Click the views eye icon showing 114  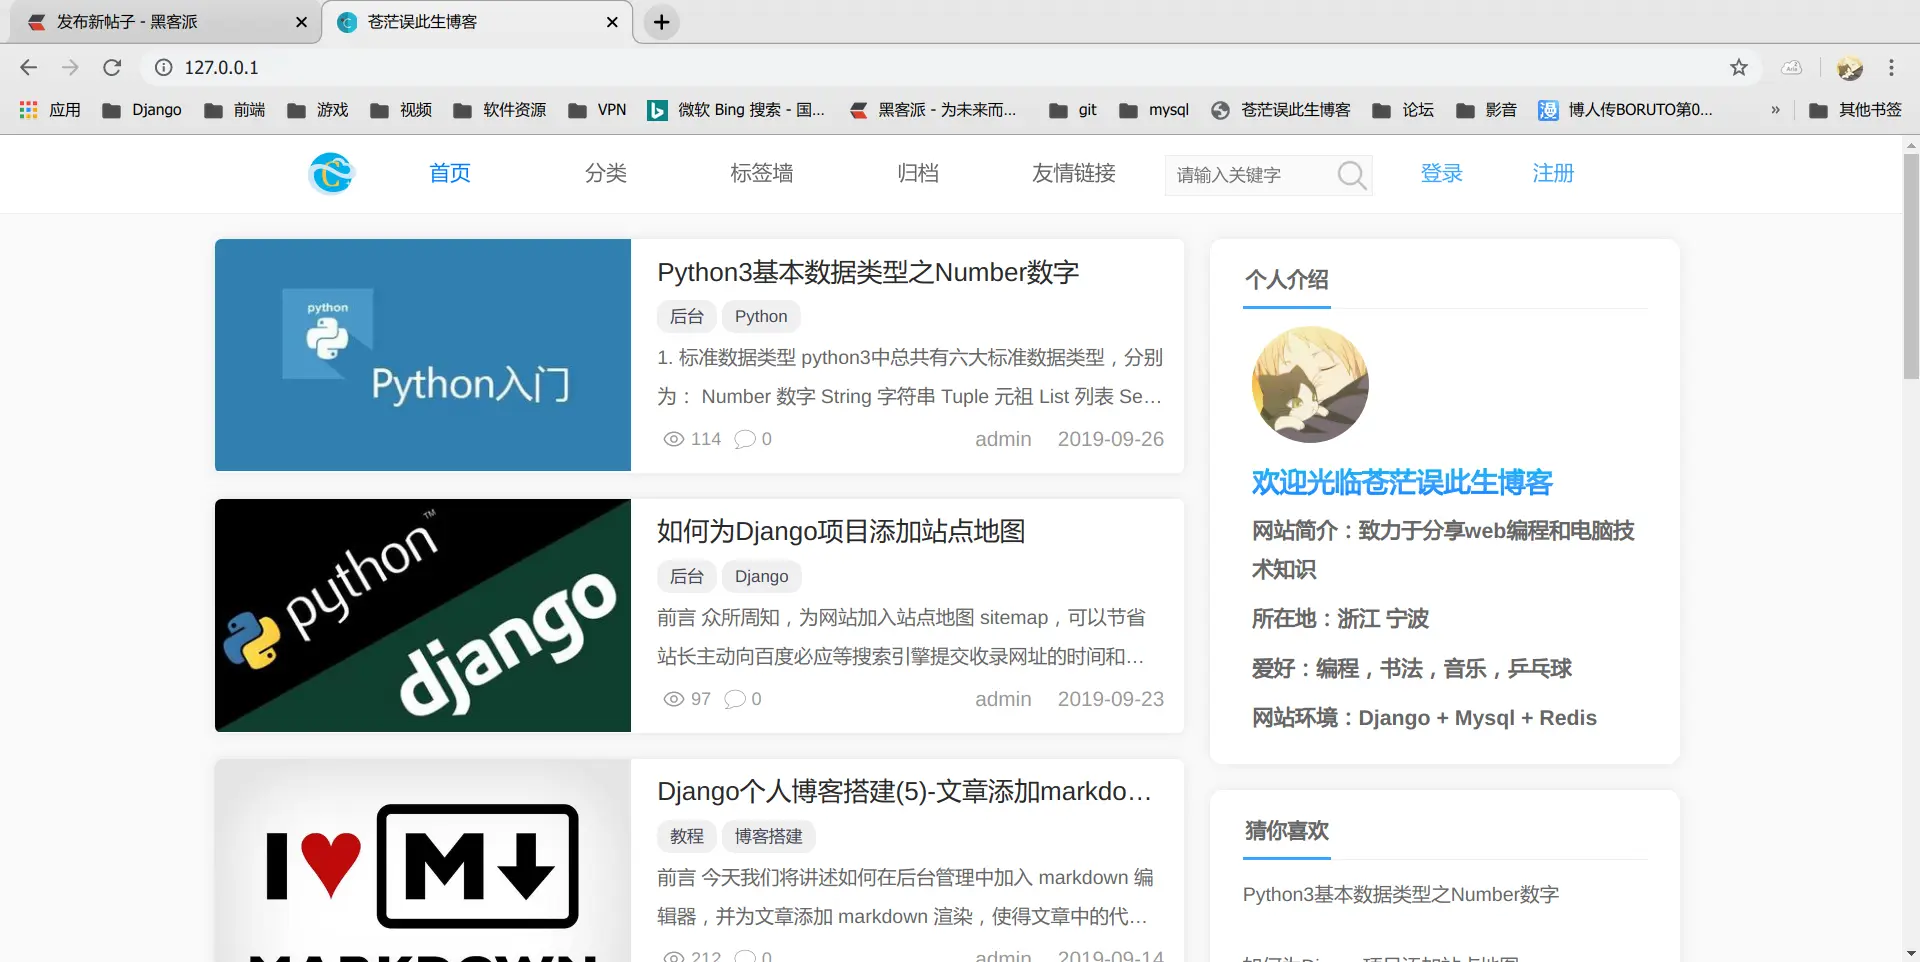tap(674, 439)
